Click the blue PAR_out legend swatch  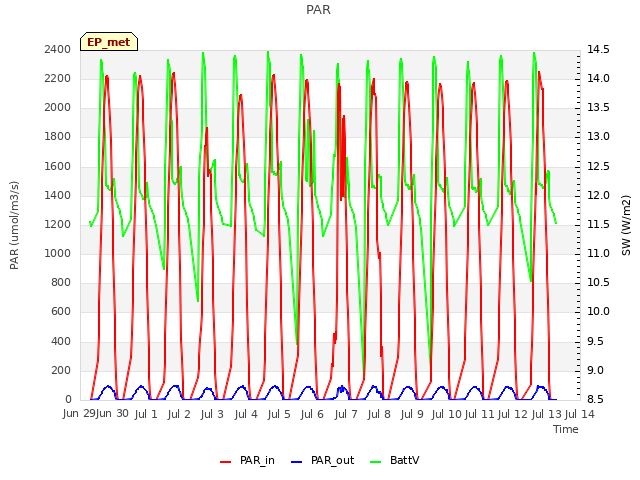tap(297, 462)
